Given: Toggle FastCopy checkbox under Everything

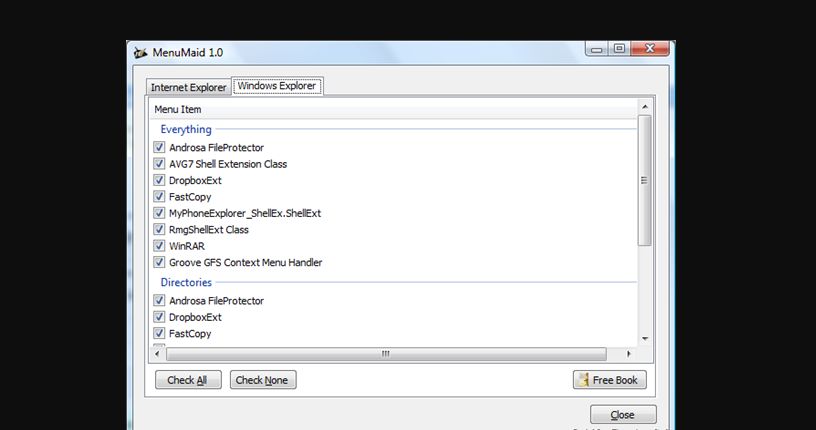Looking at the screenshot, I should tap(159, 197).
